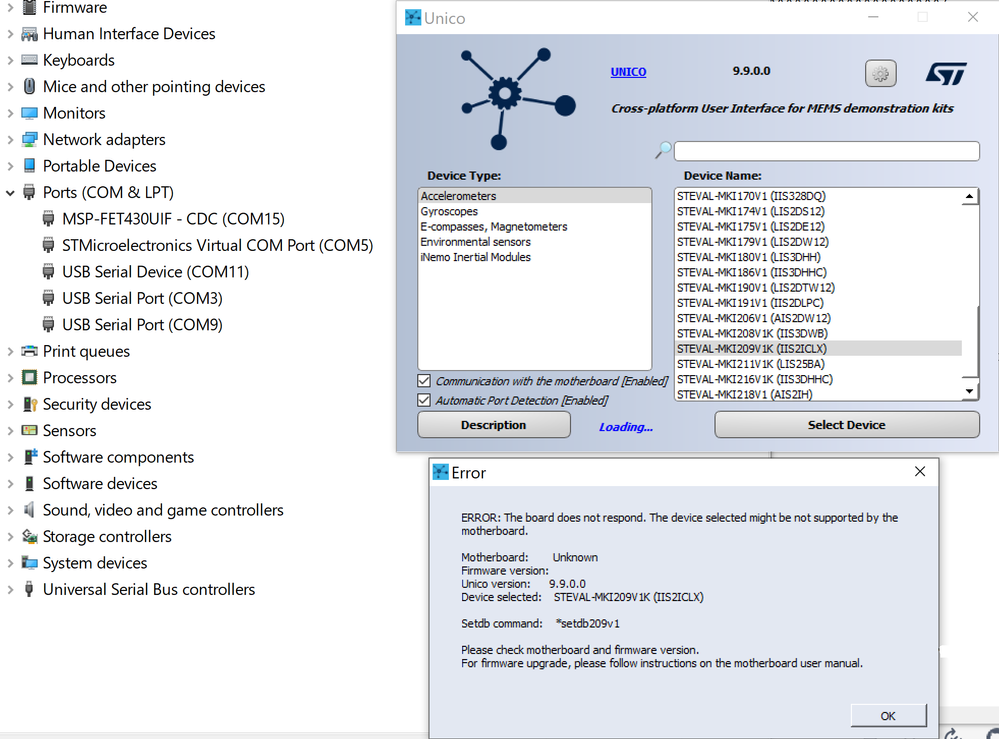999x739 pixels.
Task: Select STEVAL-MKI186V1 (IIS3DHHC) device
Action: tap(818, 273)
